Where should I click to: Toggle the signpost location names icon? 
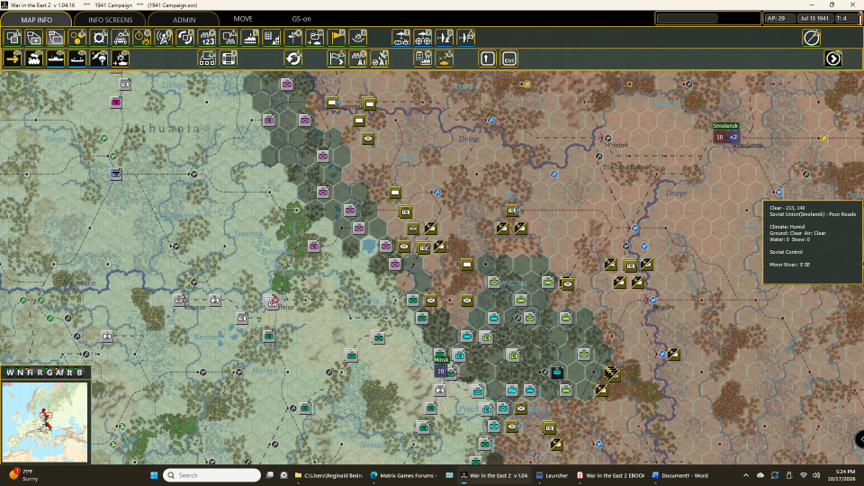(293, 38)
